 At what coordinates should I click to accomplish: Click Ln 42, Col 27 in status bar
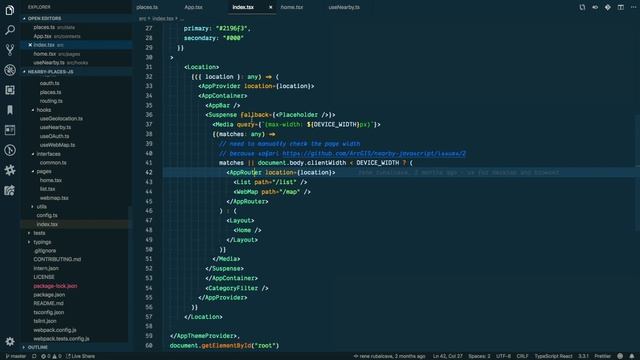pos(447,356)
